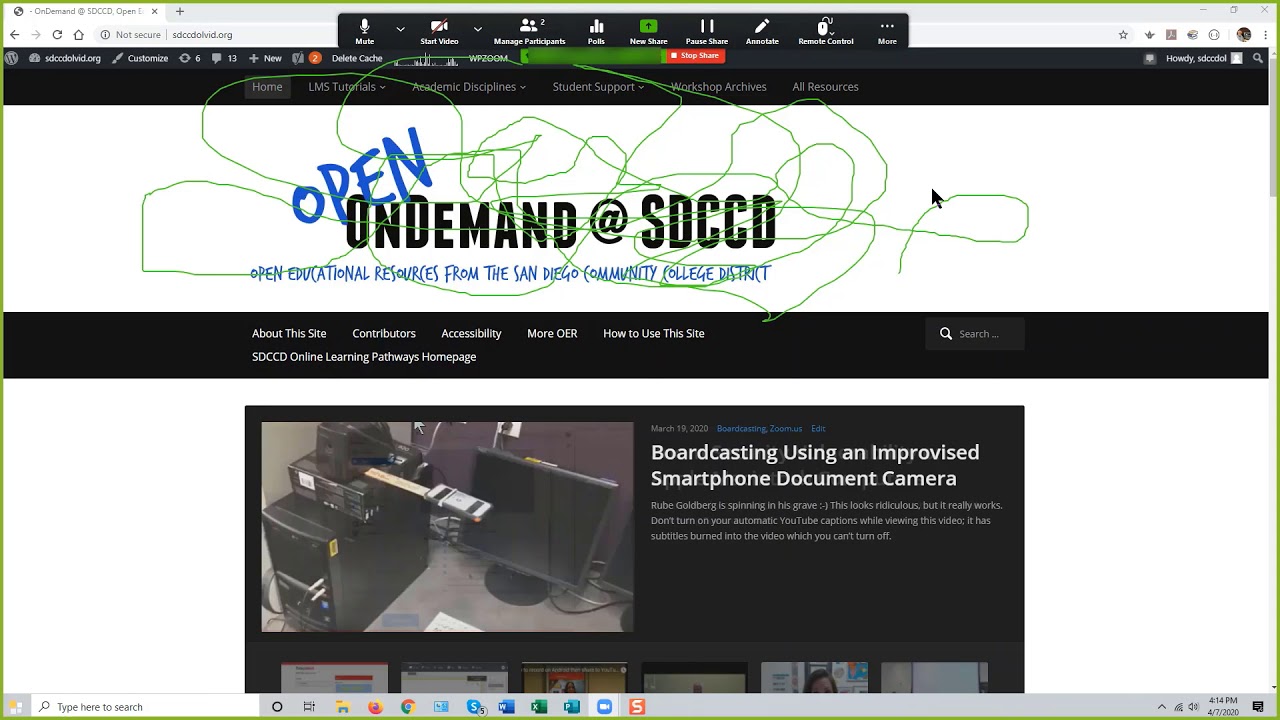The height and width of the screenshot is (720, 1280).
Task: Go back in Chrome
Action: pos(14,34)
